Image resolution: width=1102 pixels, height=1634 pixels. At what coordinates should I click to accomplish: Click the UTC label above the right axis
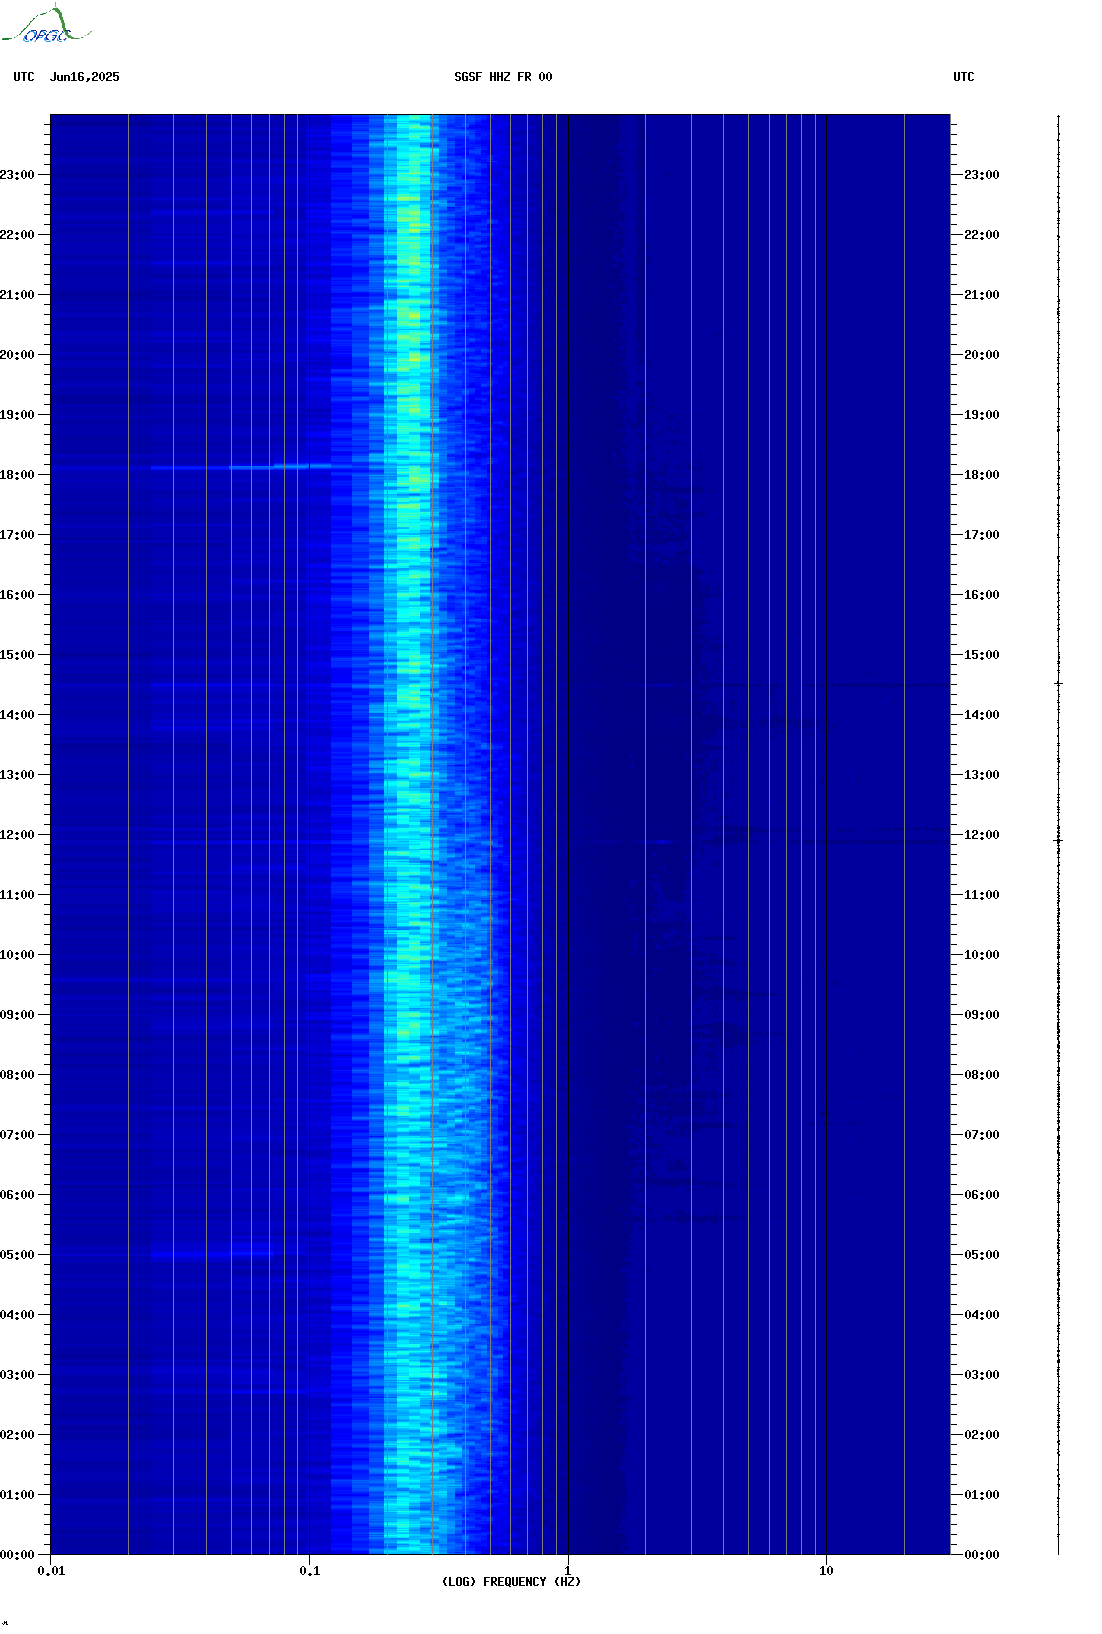coord(964,77)
